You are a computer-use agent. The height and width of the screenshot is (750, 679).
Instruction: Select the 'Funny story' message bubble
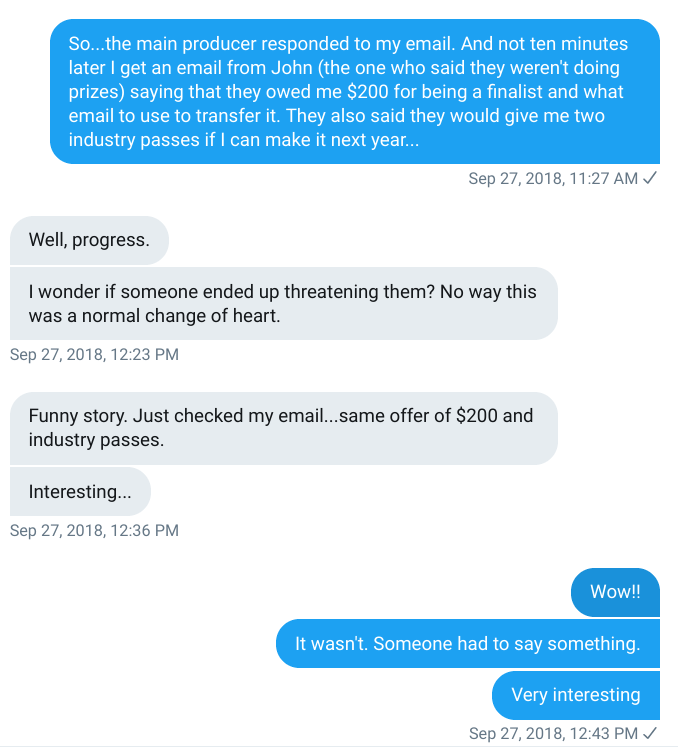coord(284,428)
